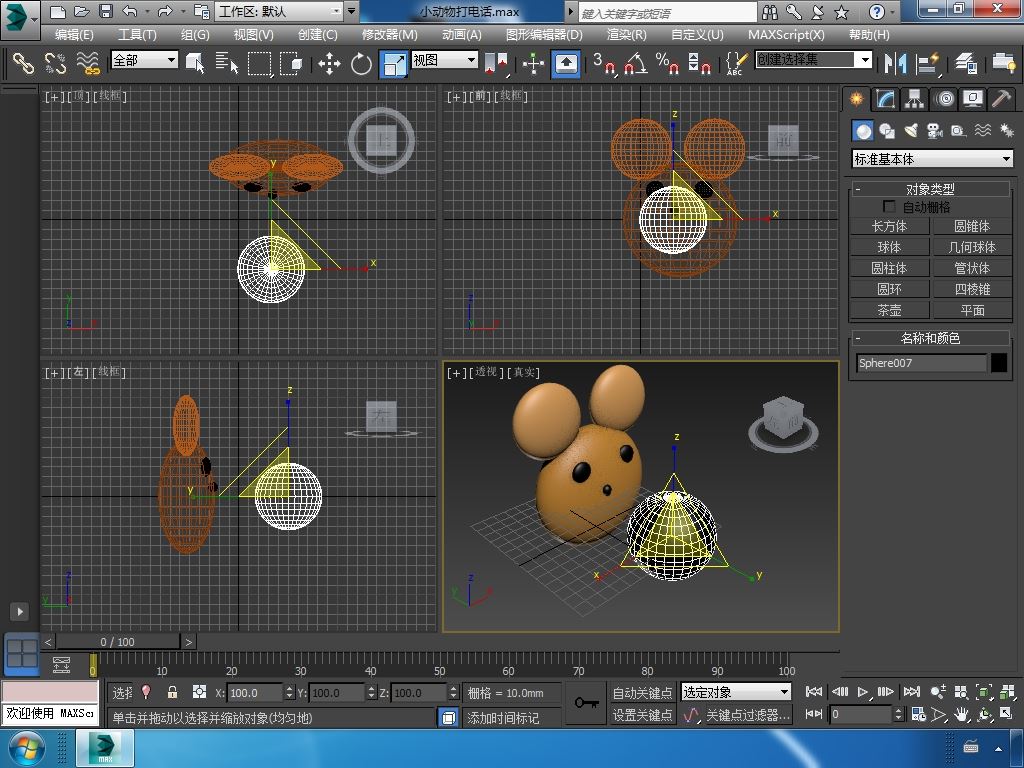The image size is (1024, 768).
Task: Activate the Select and Rotate tool
Action: coord(361,63)
